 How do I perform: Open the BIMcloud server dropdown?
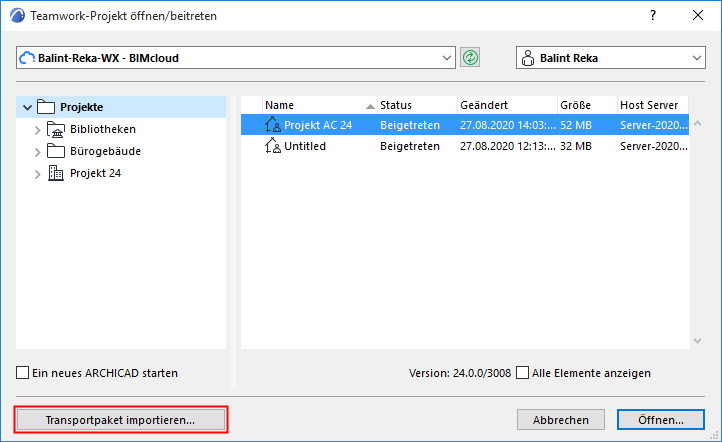[x=446, y=58]
